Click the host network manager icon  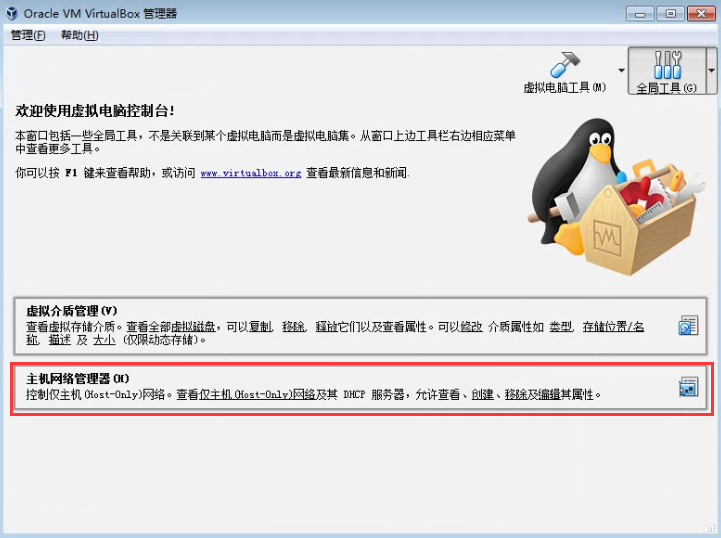point(688,387)
